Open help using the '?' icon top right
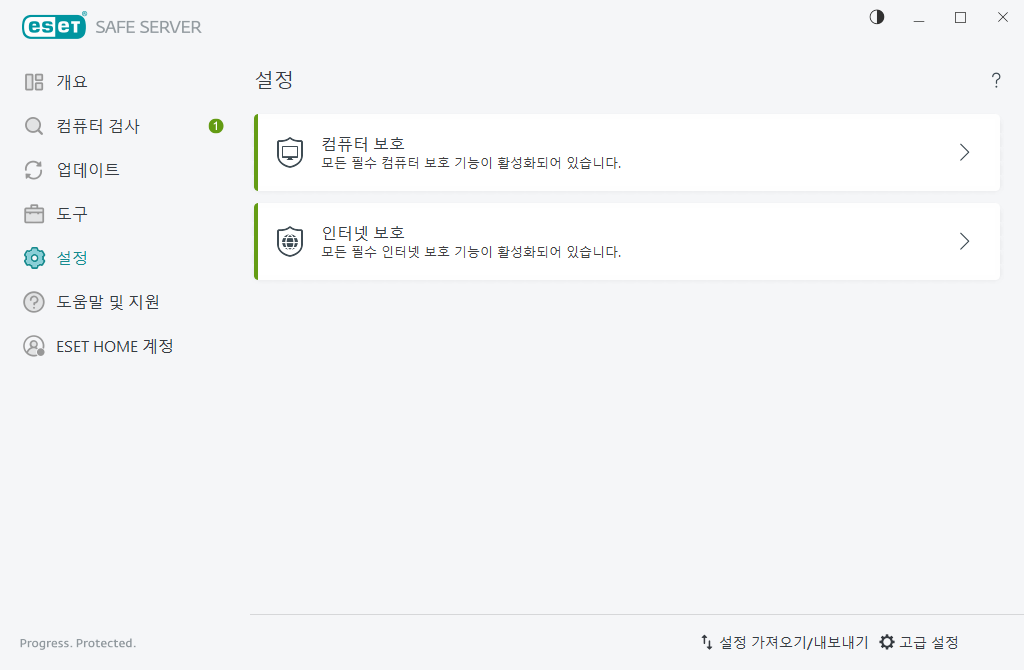1024x670 pixels. pyautogui.click(x=995, y=80)
